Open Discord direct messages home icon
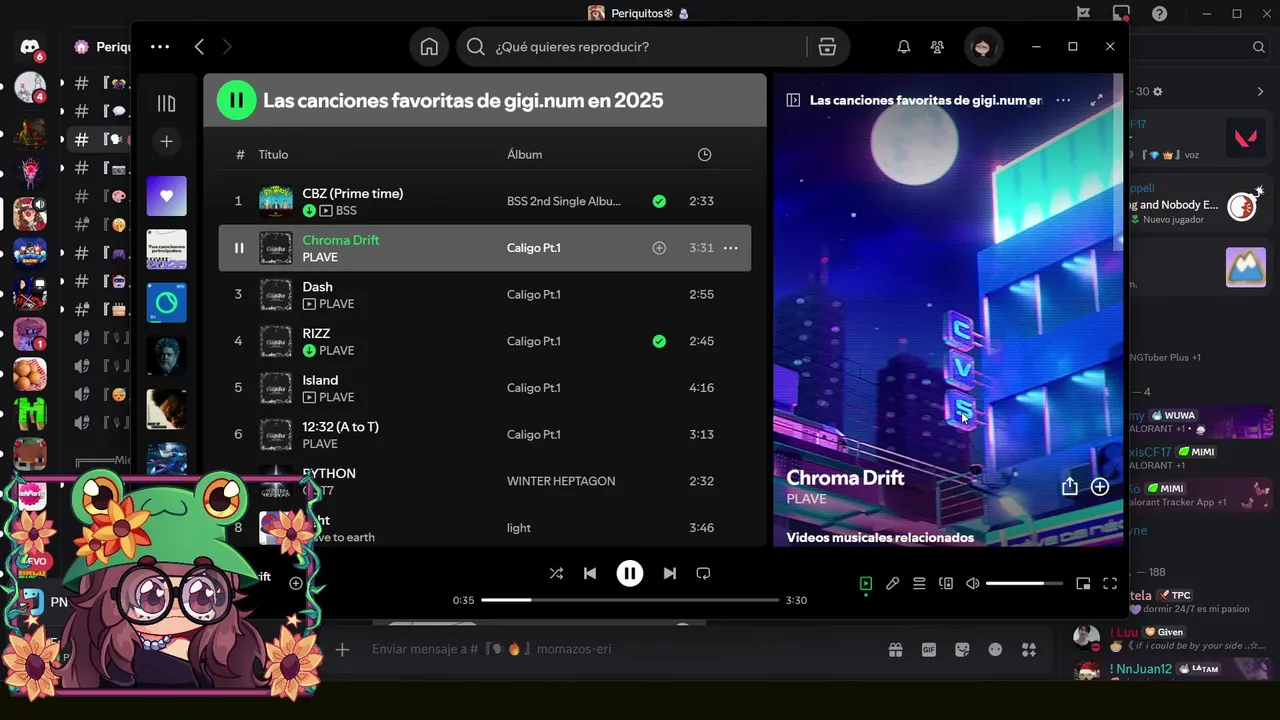Viewport: 1280px width, 720px height. [x=30, y=46]
